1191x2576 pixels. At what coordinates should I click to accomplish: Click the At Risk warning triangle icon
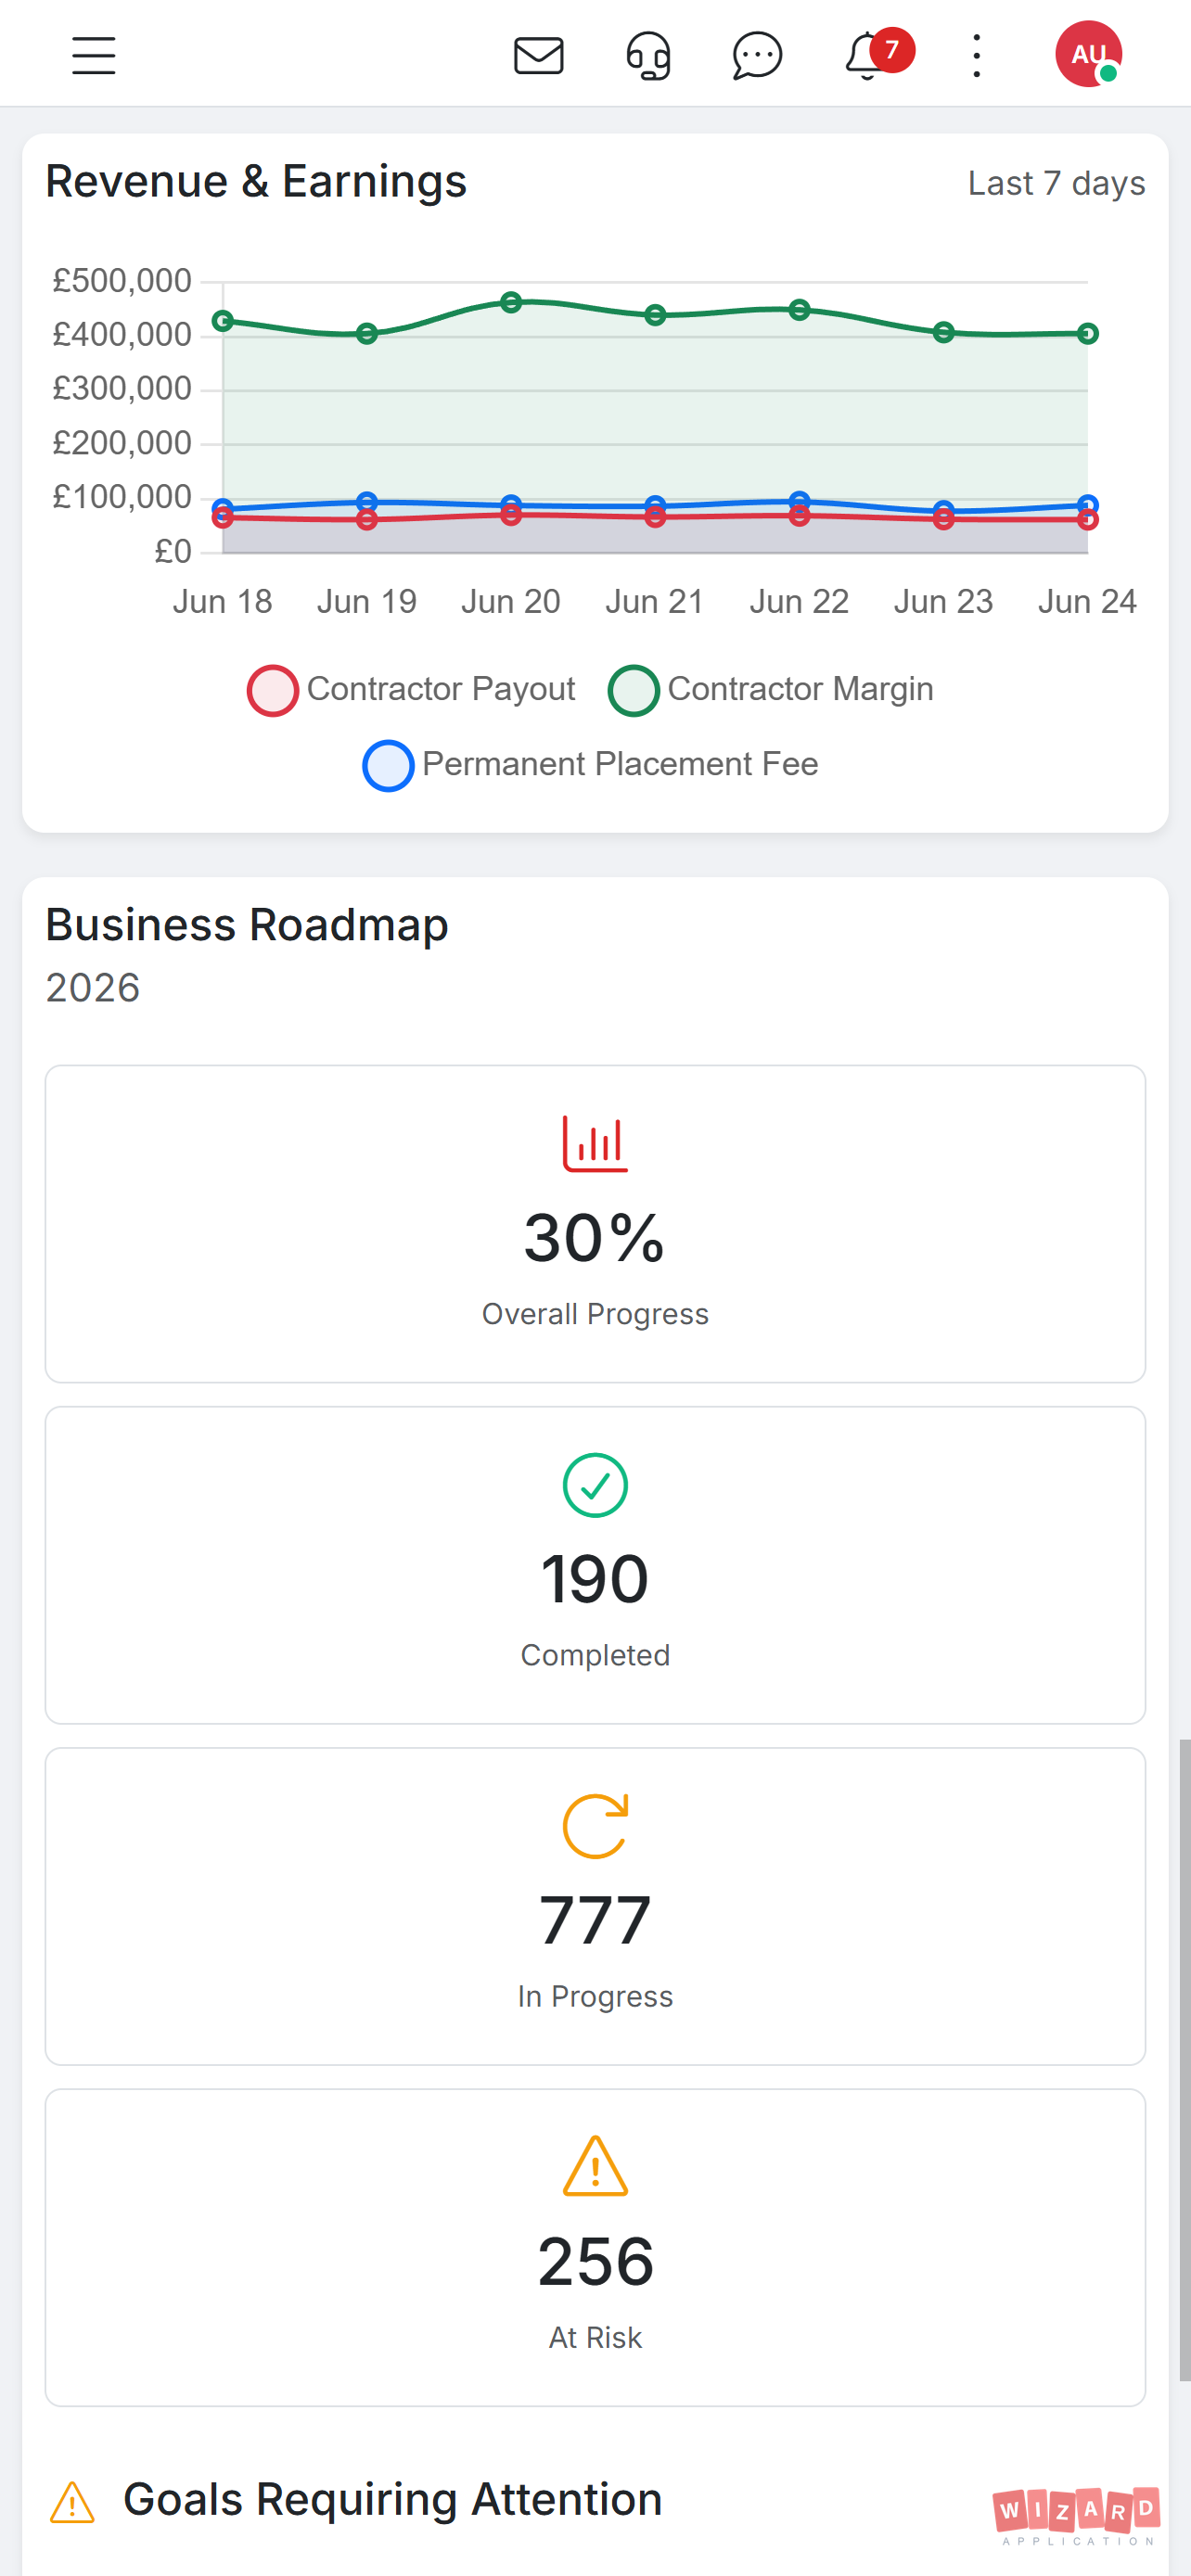(595, 2166)
